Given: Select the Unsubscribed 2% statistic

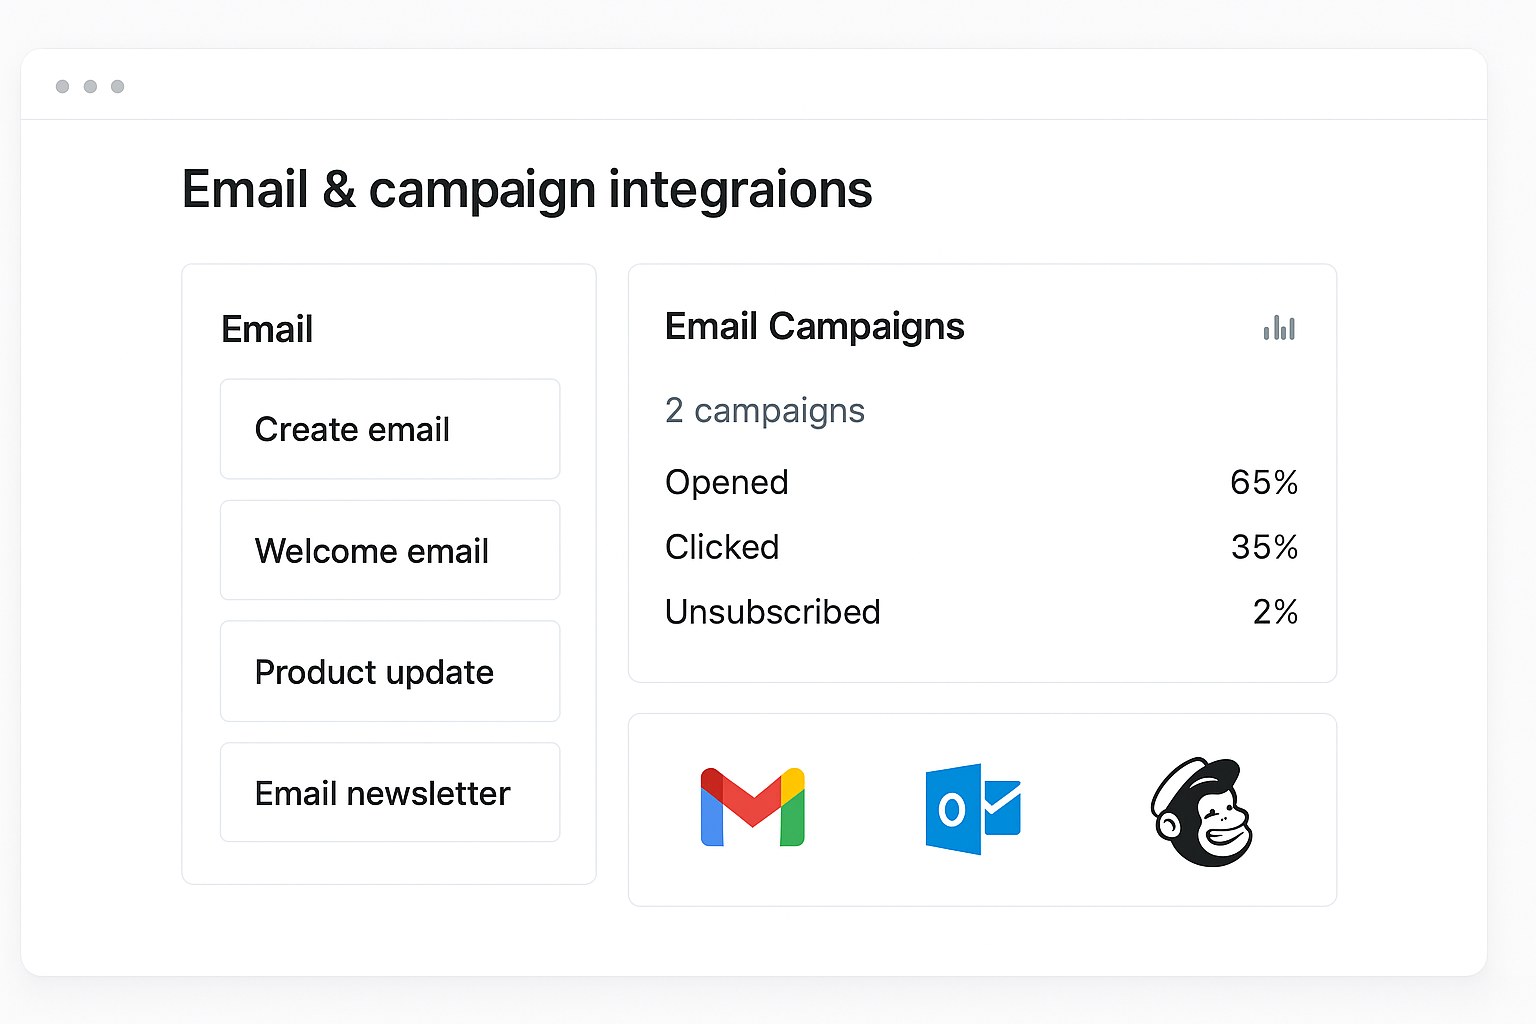Looking at the screenshot, I should click(980, 612).
